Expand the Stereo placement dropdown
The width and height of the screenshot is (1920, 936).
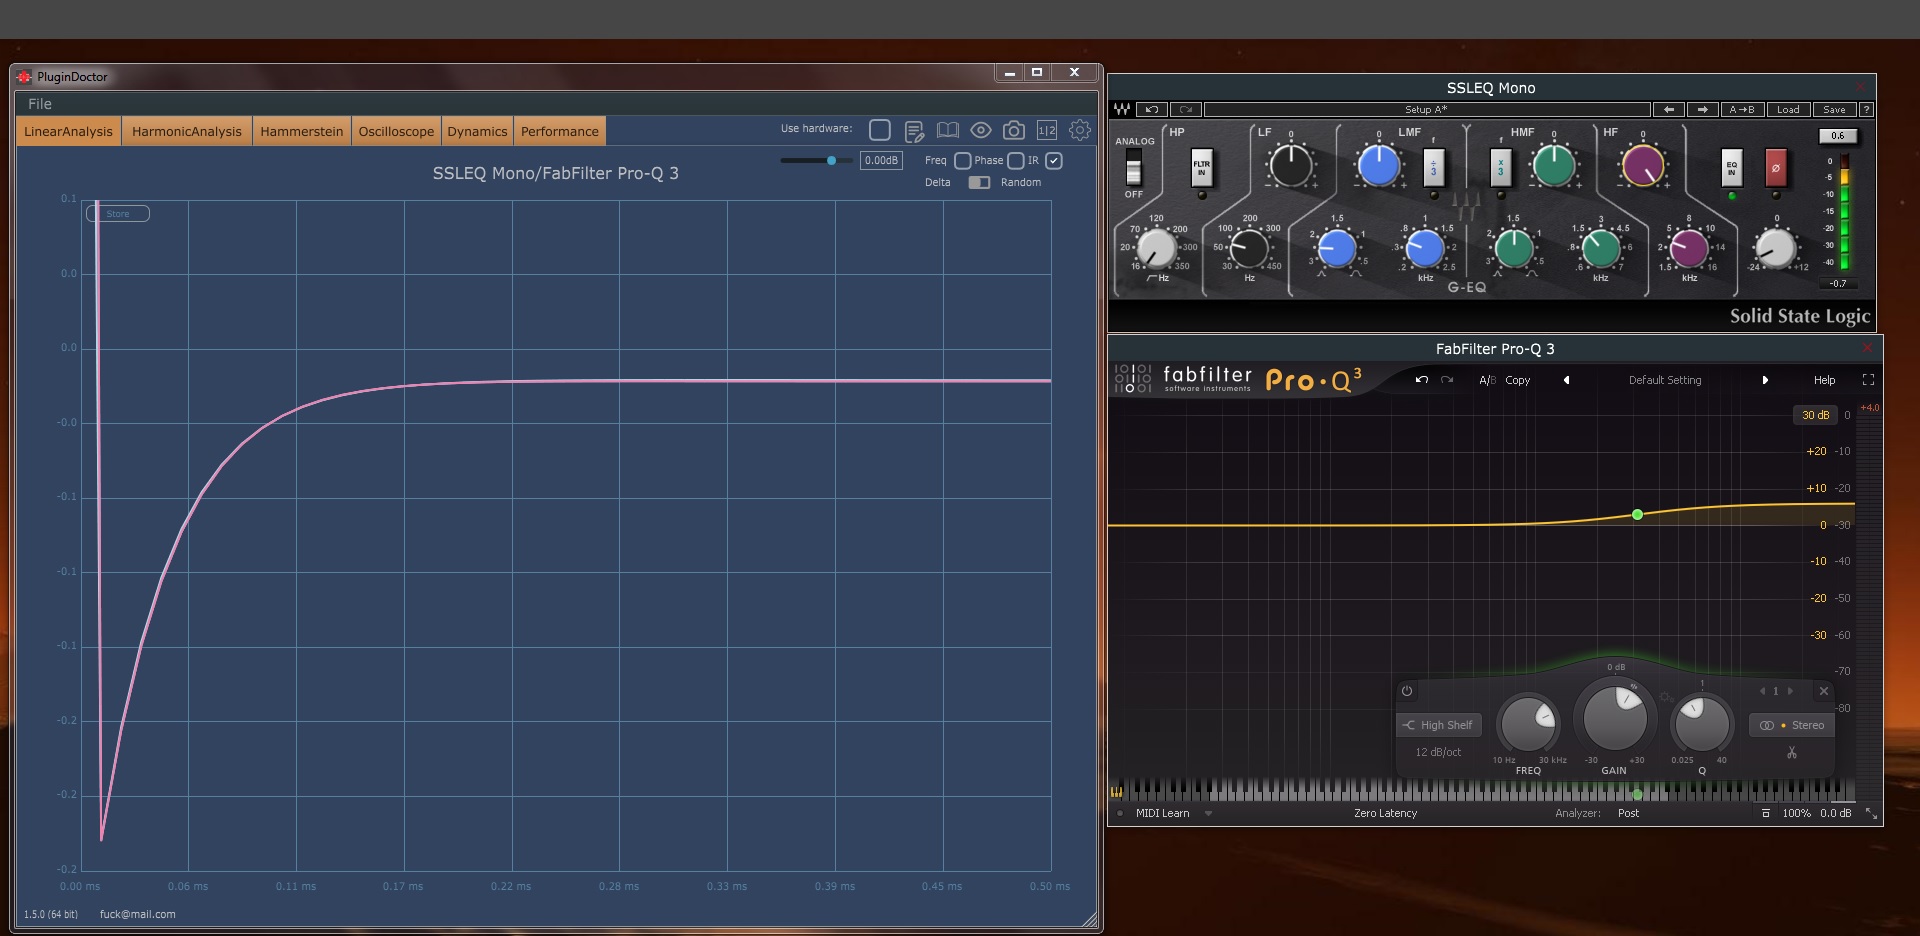pos(1791,725)
